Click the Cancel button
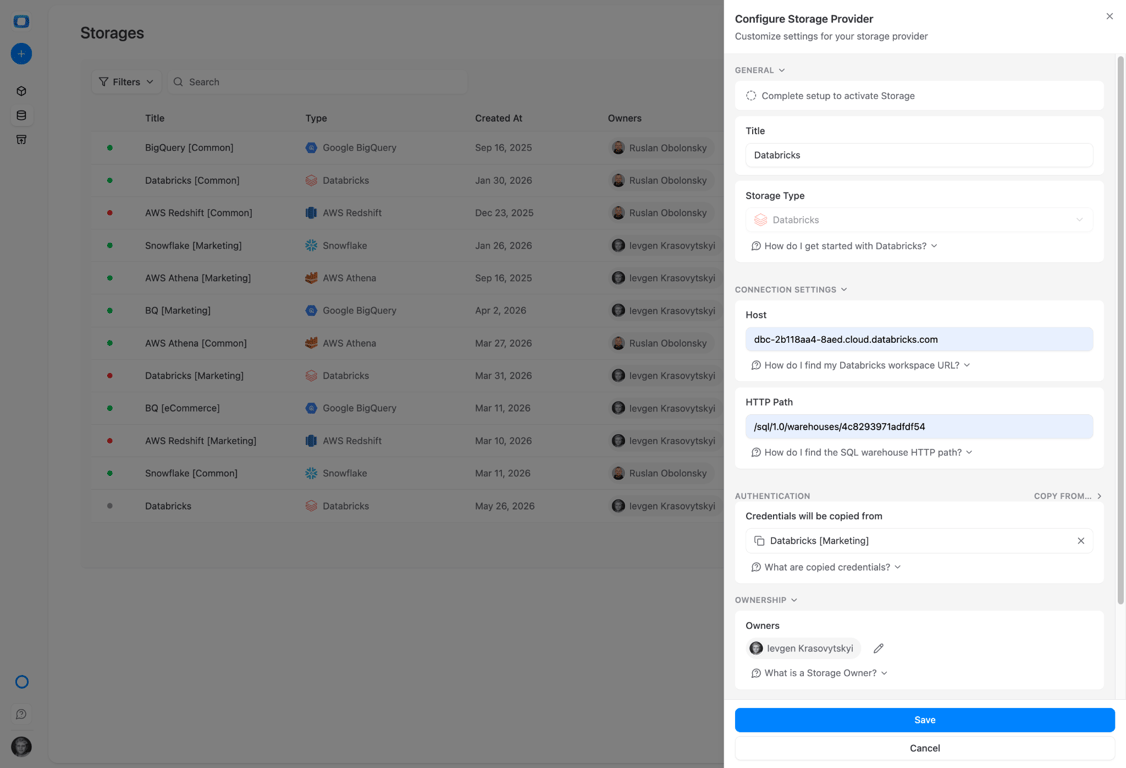 coord(925,748)
